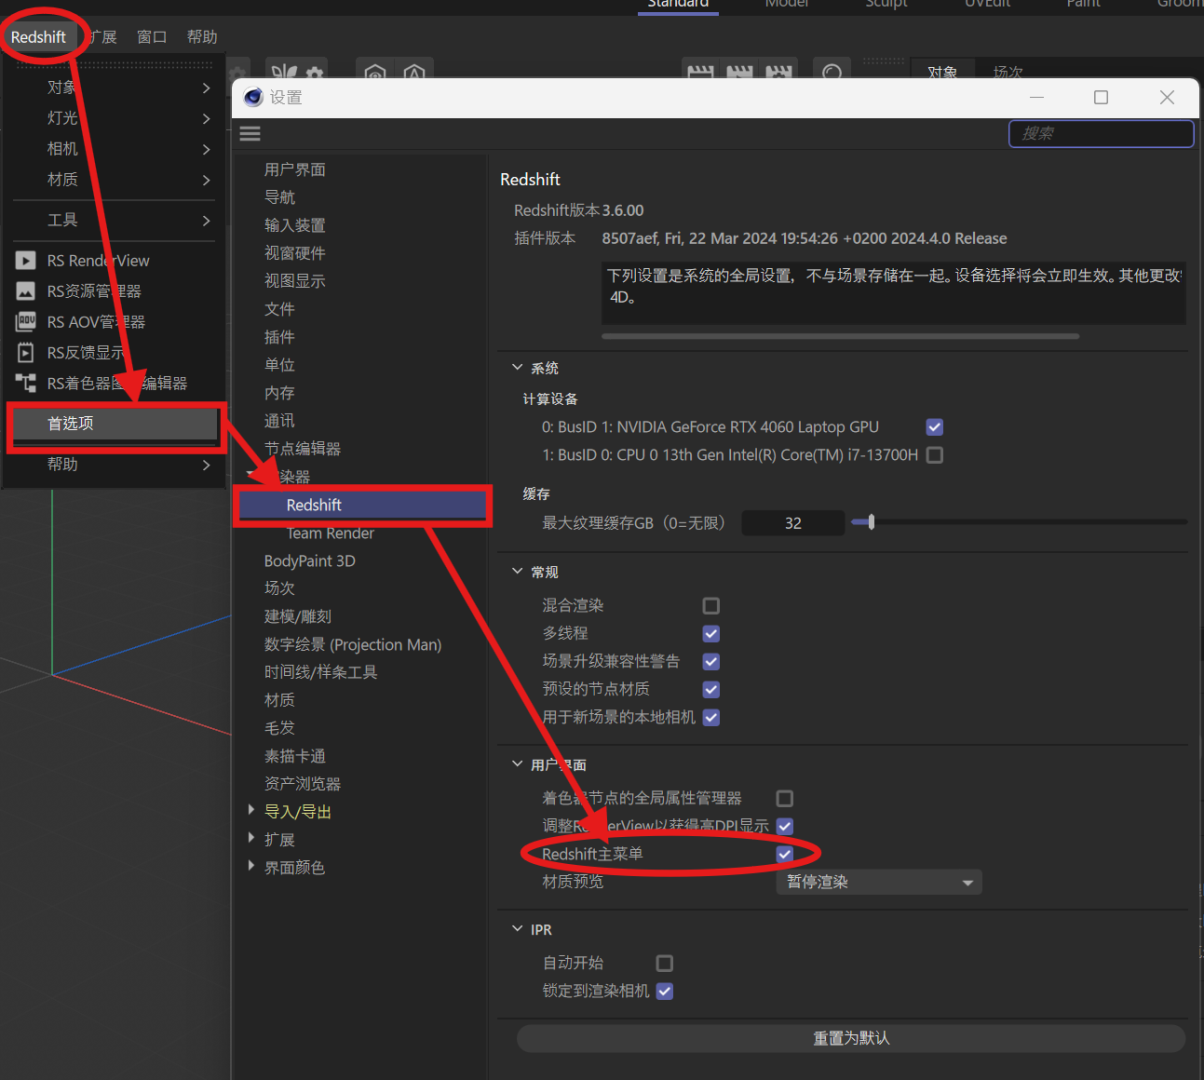This screenshot has height=1080, width=1204.
Task: Open the 对象 submenu in Redshift menu
Action: point(114,88)
